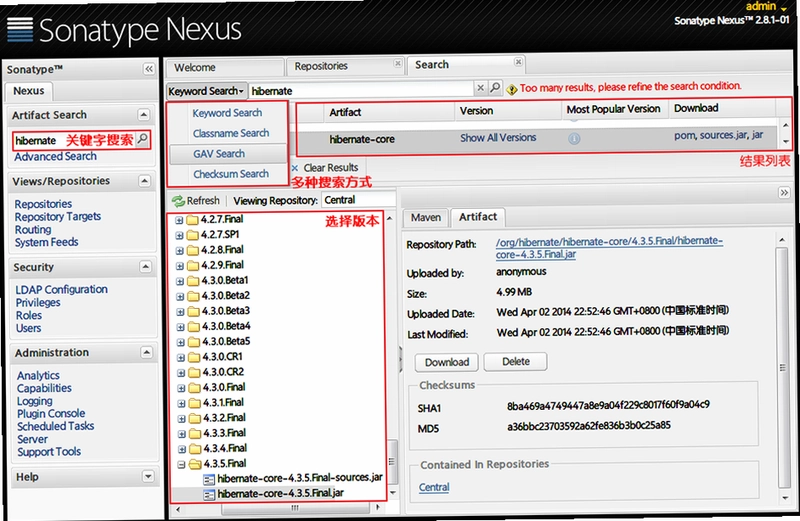The height and width of the screenshot is (521, 800).
Task: Expand the Help section
Action: coord(148,476)
